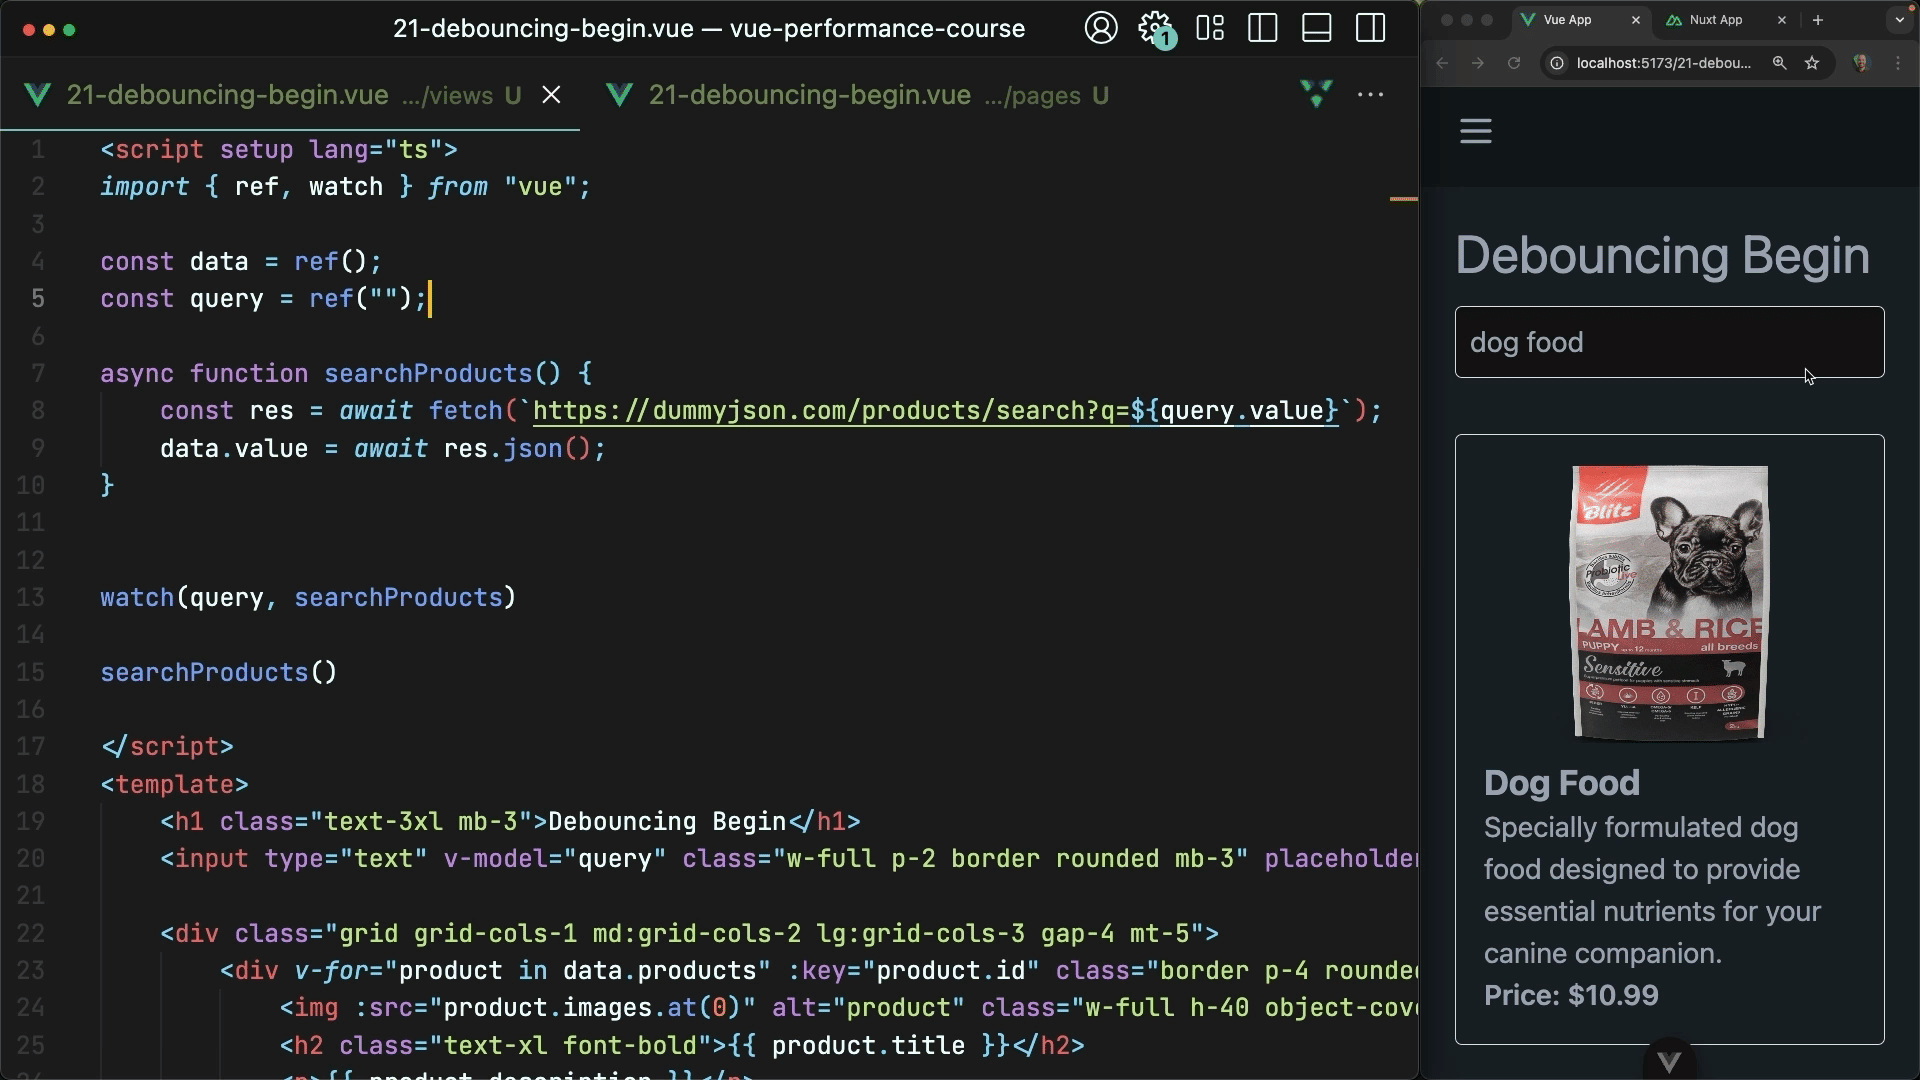Image resolution: width=1920 pixels, height=1080 pixels.
Task: Close the 21-debouncing-begin.vue views editor tab
Action: pos(551,95)
